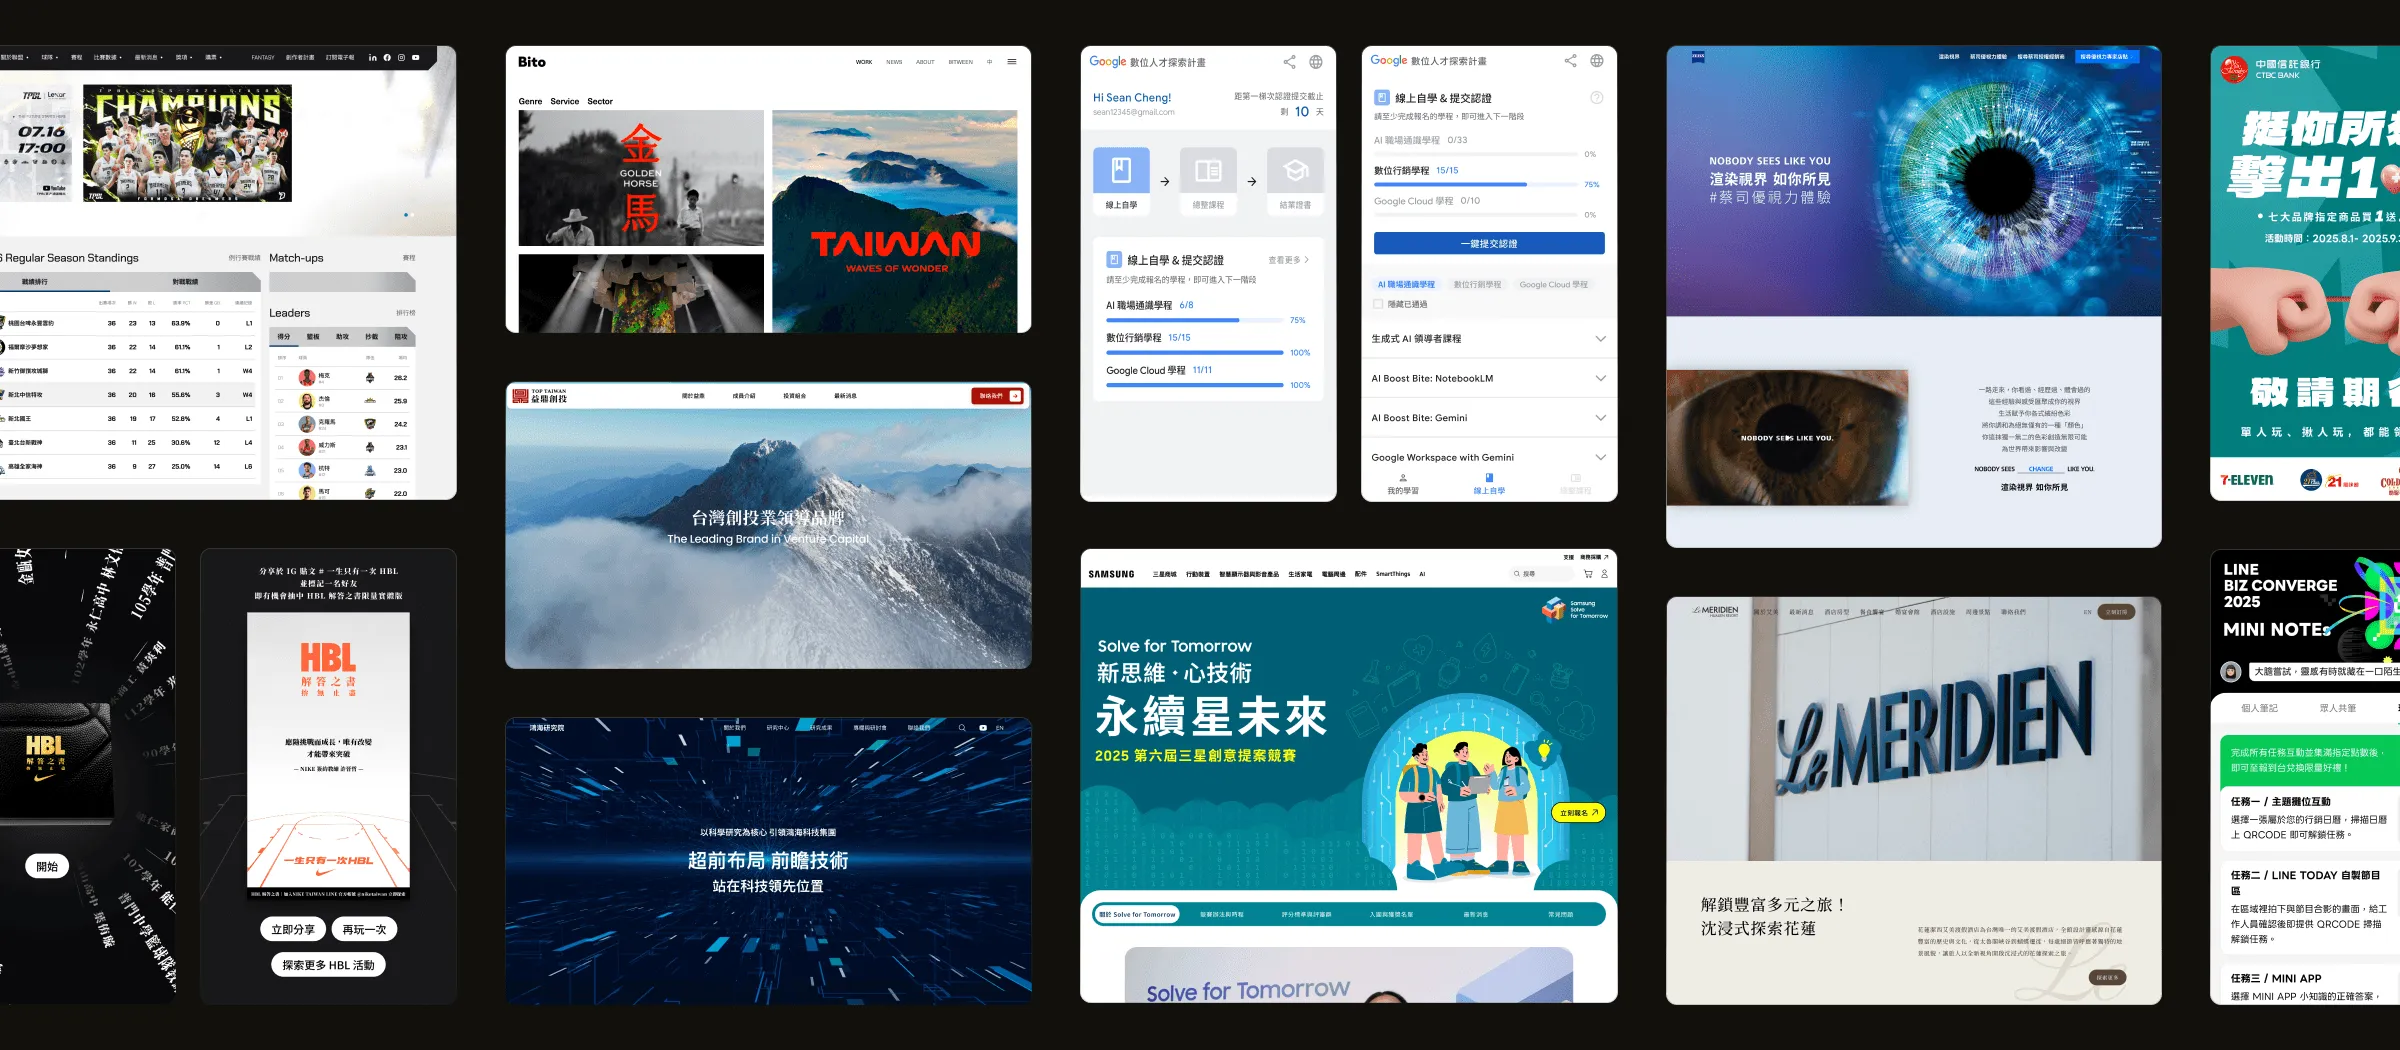
Task: Open the hamburger menu on the Bito site
Action: 1012,62
